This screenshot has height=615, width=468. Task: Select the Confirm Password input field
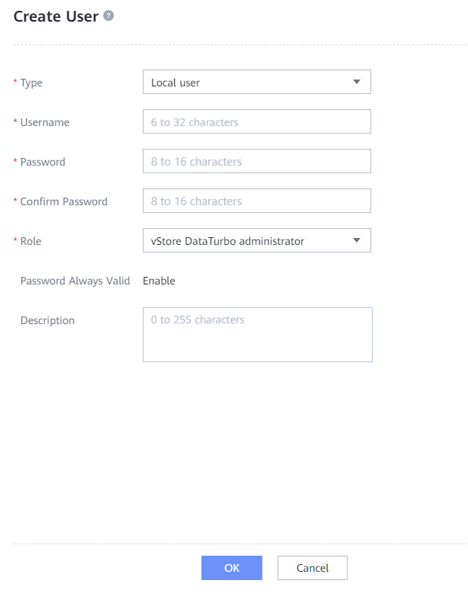[257, 201]
